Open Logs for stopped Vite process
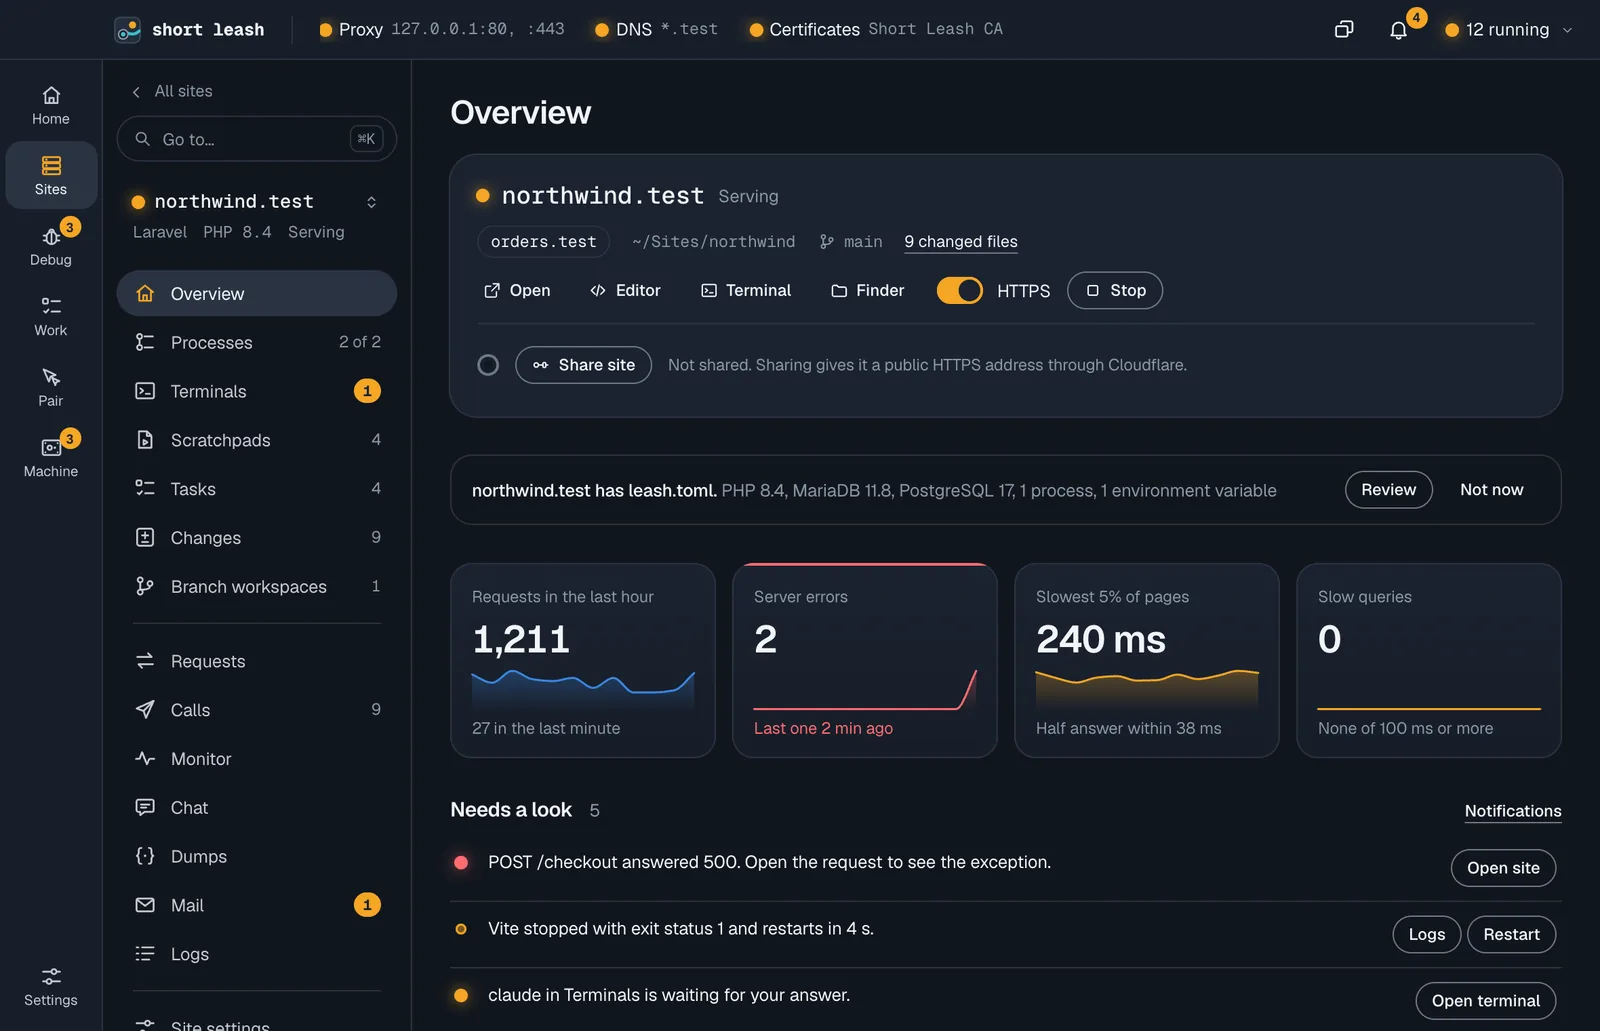Image resolution: width=1600 pixels, height=1031 pixels. coord(1427,934)
